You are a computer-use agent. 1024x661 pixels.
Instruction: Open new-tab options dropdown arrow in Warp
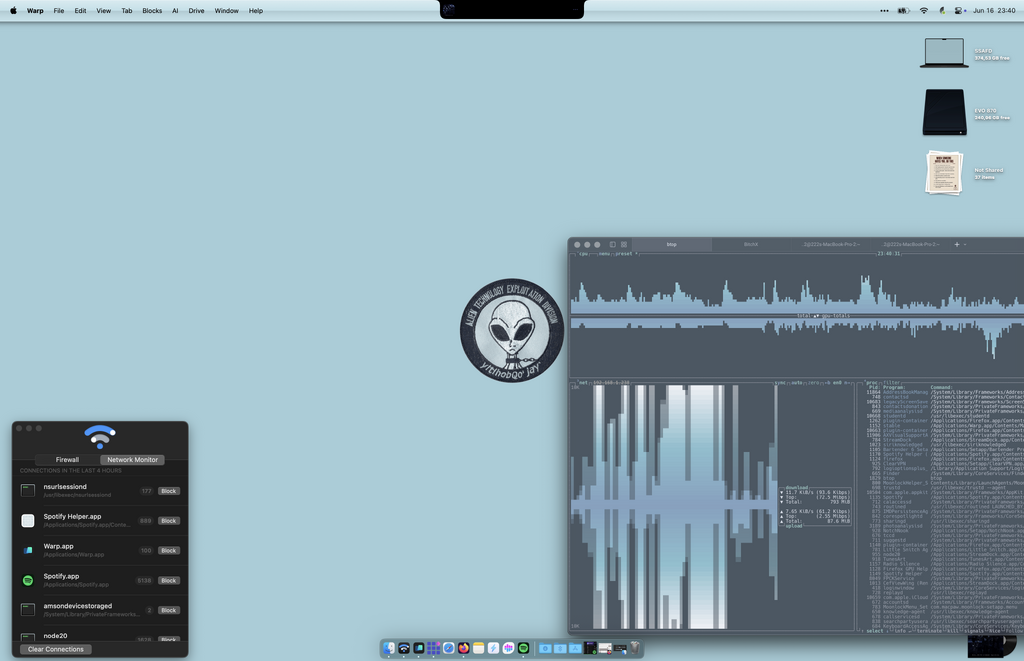pyautogui.click(x=965, y=244)
